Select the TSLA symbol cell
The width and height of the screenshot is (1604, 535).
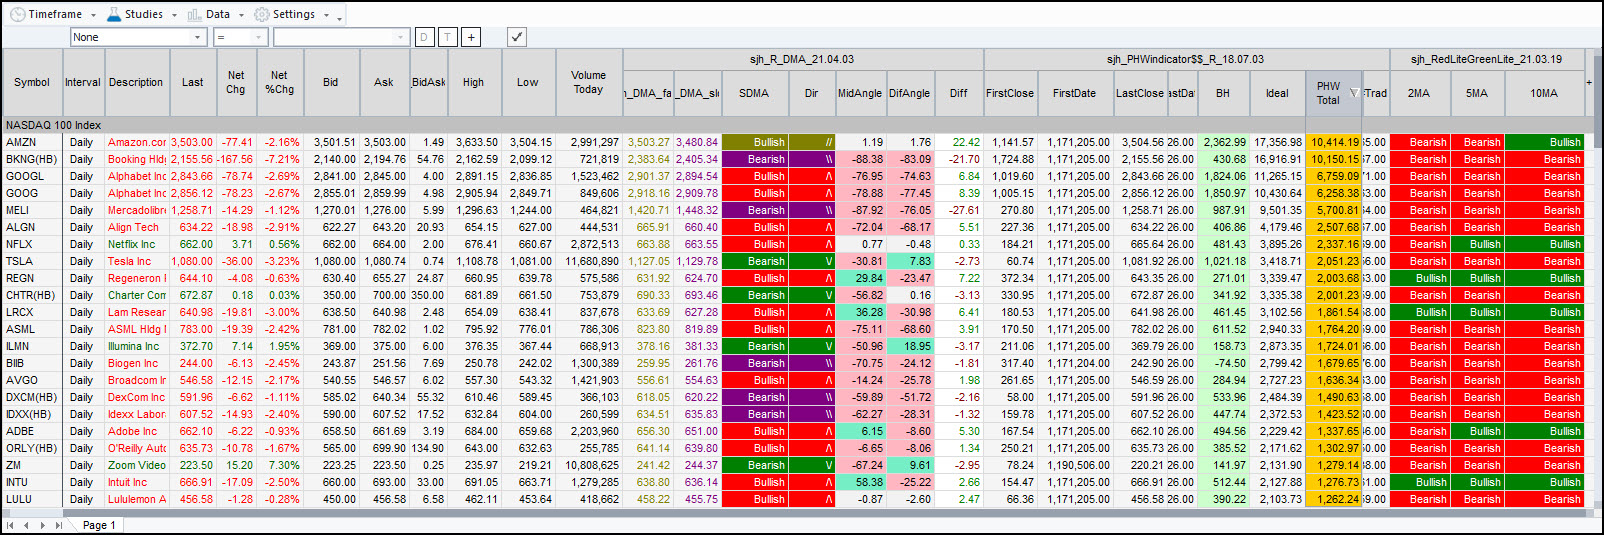32,261
